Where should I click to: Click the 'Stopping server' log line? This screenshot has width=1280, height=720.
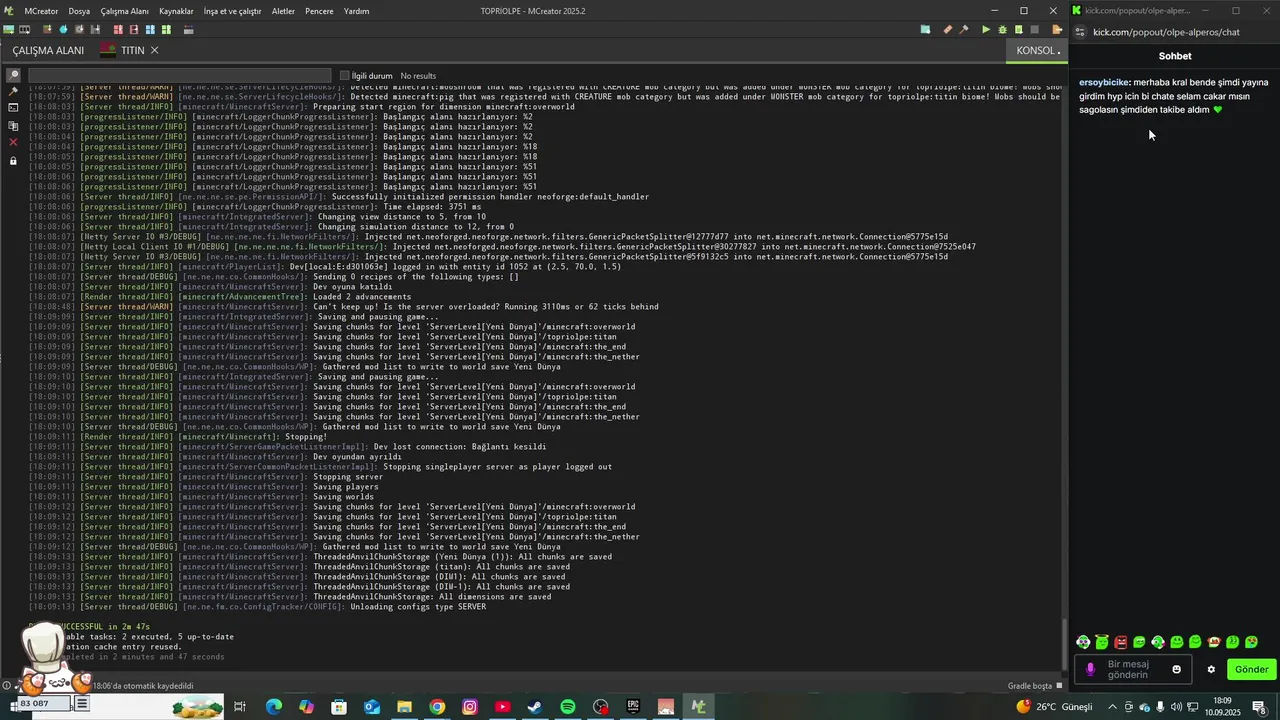point(205,477)
